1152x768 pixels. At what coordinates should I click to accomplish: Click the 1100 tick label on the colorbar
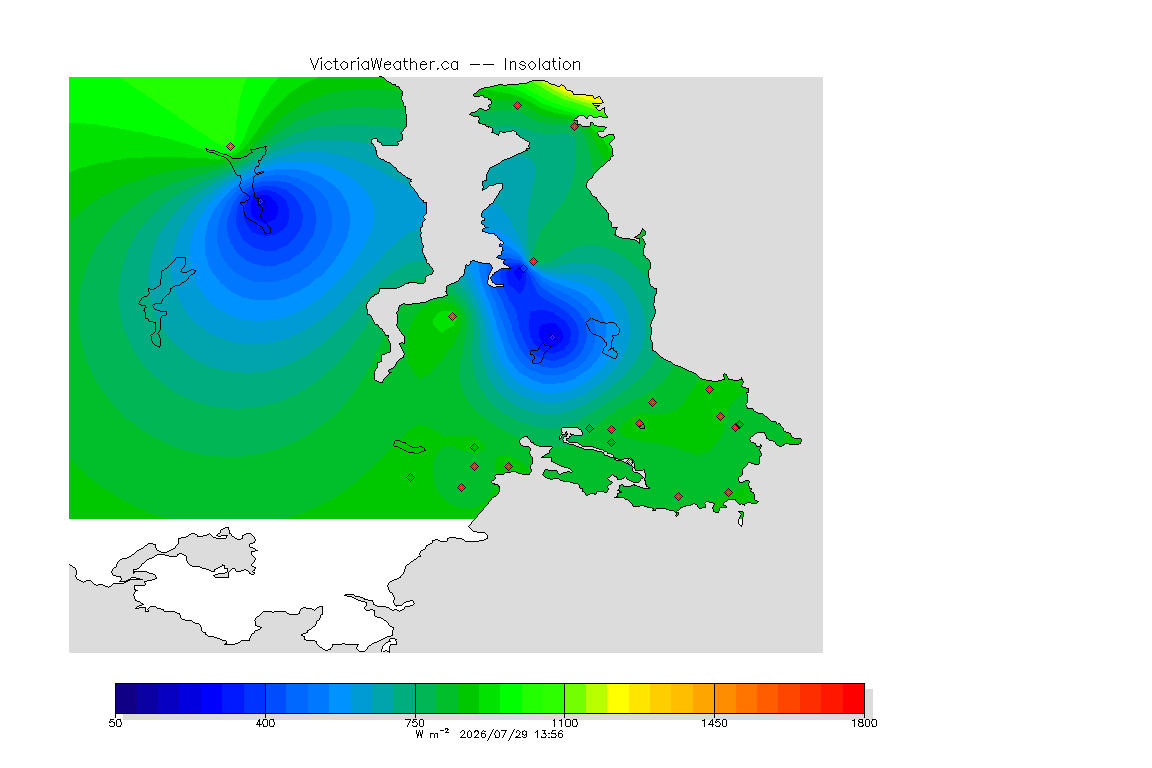pyautogui.click(x=564, y=723)
